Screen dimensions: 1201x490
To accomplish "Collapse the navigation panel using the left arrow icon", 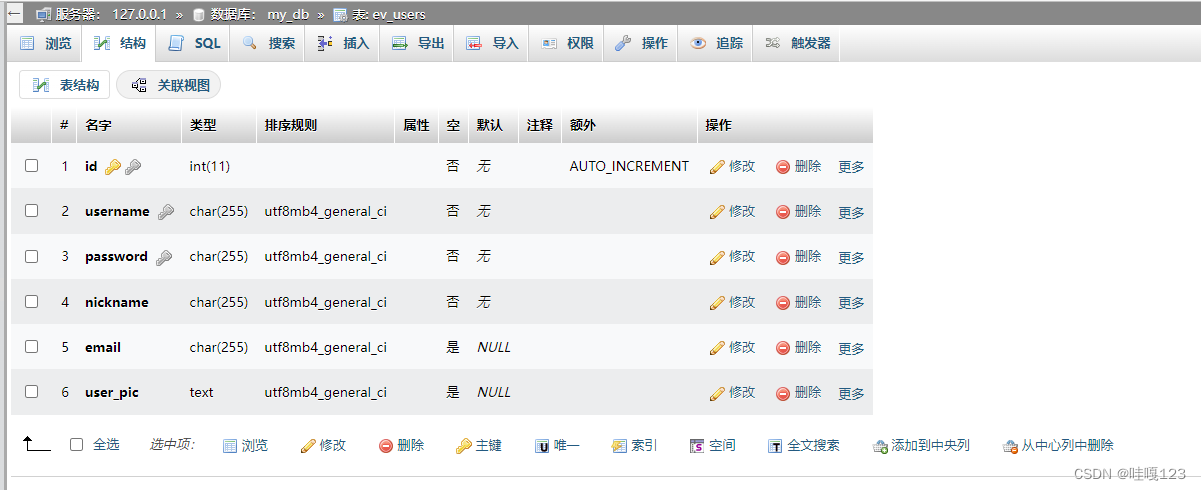I will click(x=15, y=15).
